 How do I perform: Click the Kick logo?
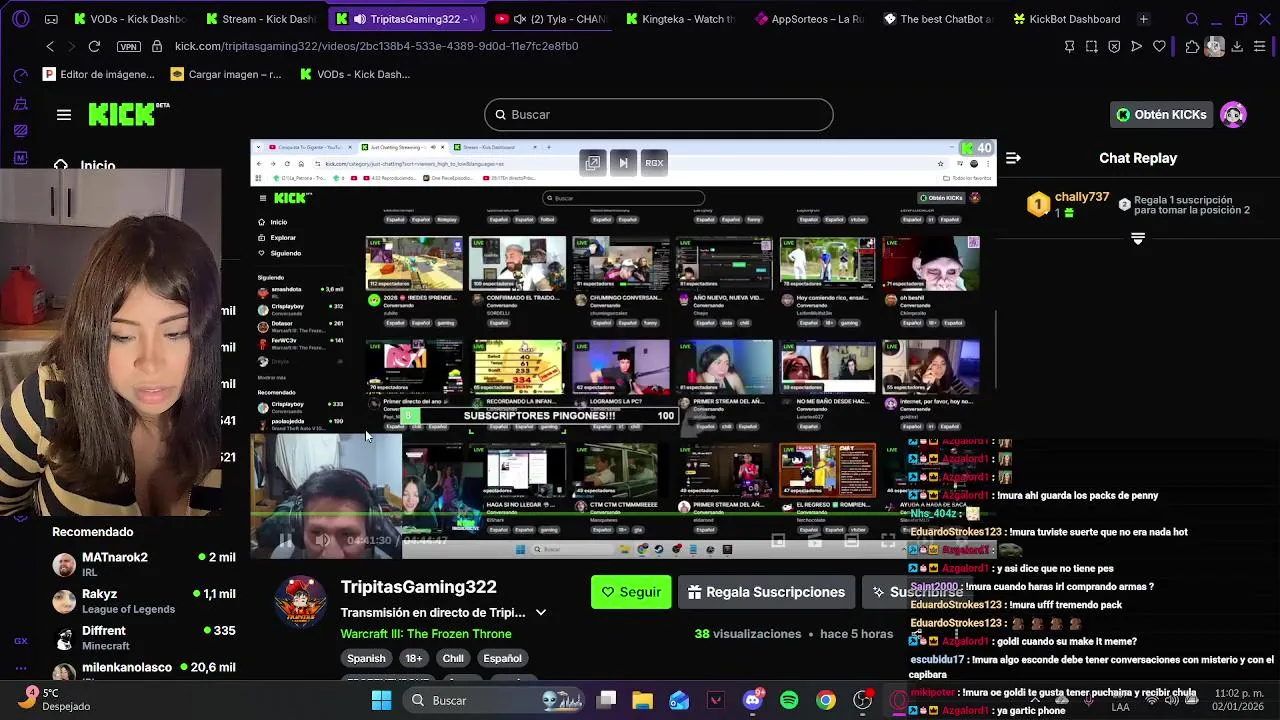(x=128, y=114)
